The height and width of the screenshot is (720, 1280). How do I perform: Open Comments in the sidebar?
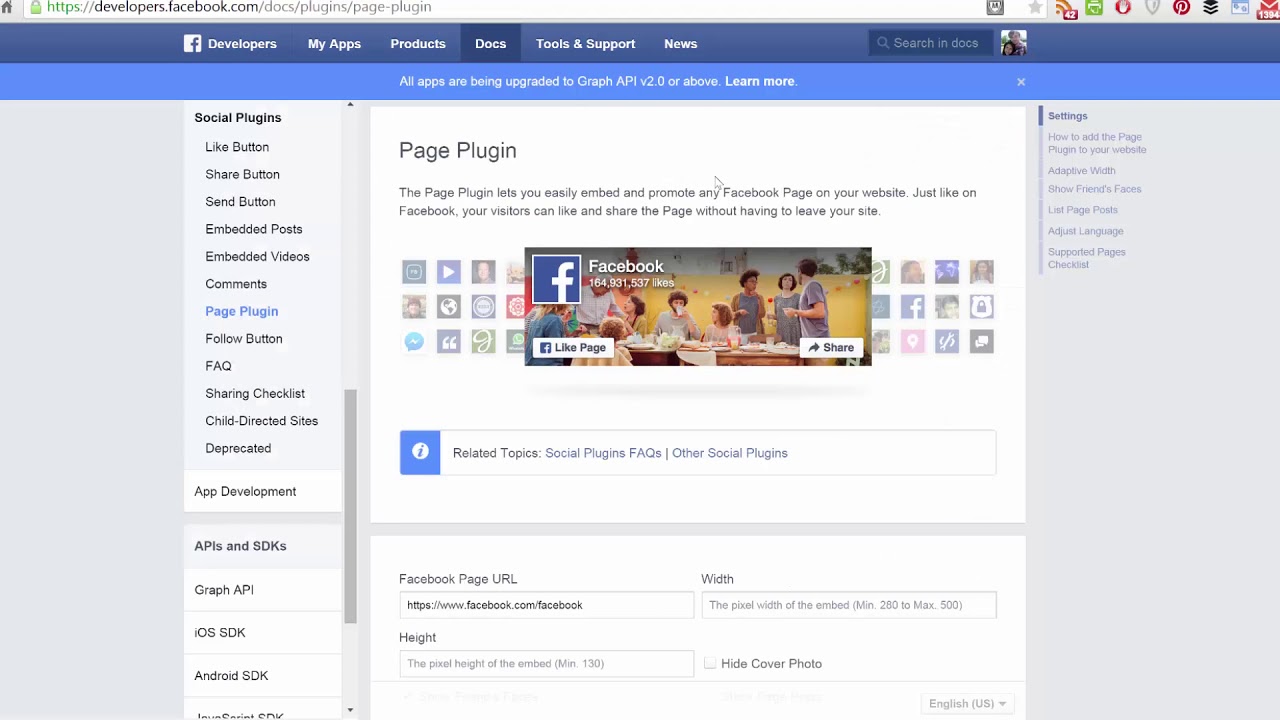(x=235, y=284)
